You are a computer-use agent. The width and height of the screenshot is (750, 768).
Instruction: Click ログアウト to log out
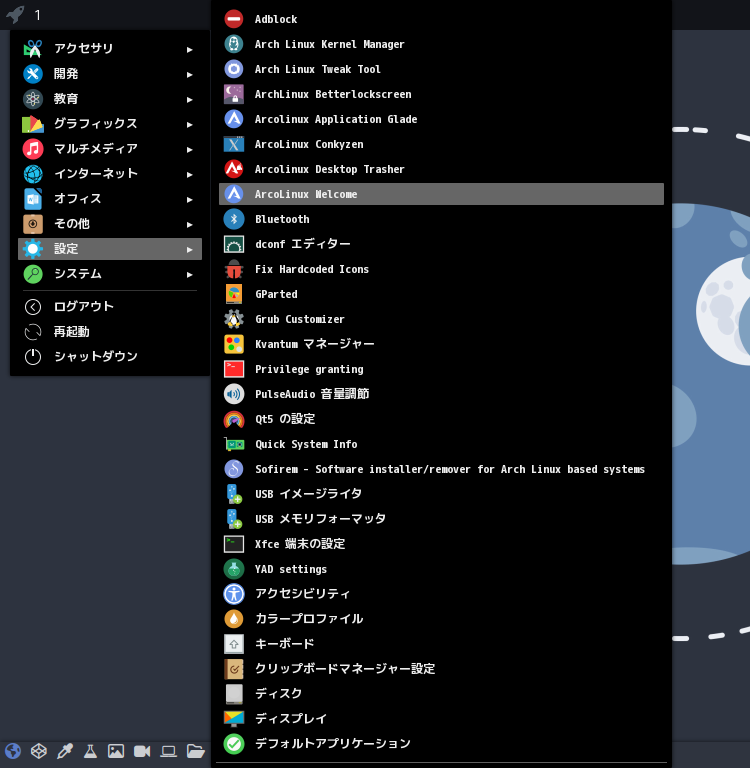(x=84, y=307)
